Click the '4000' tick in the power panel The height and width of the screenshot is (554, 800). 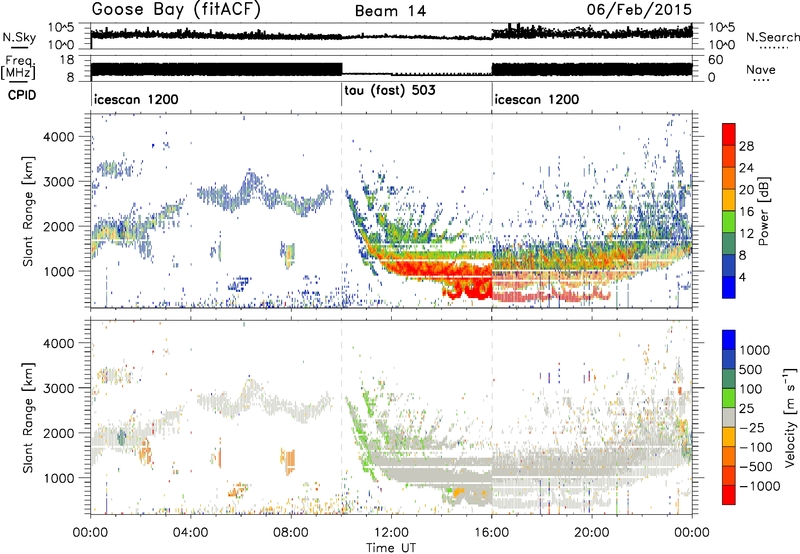tap(58, 137)
